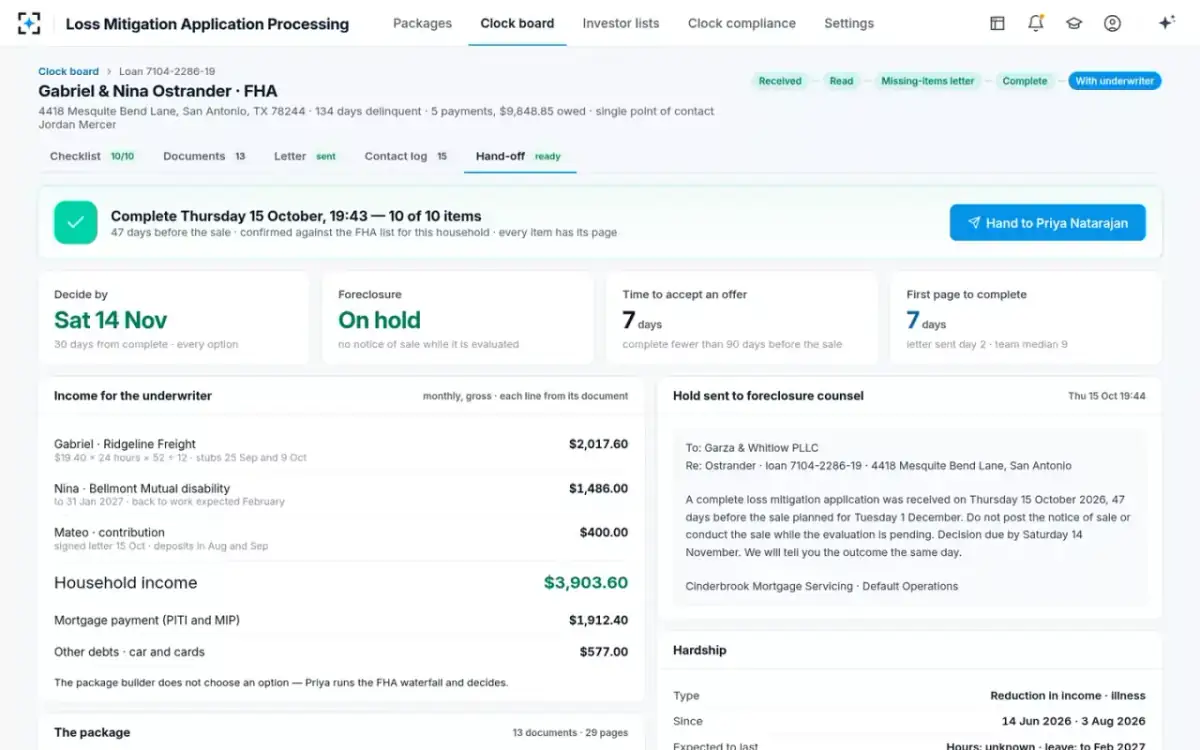Click the Time to accept an offer card
1200x750 pixels.
(x=742, y=318)
